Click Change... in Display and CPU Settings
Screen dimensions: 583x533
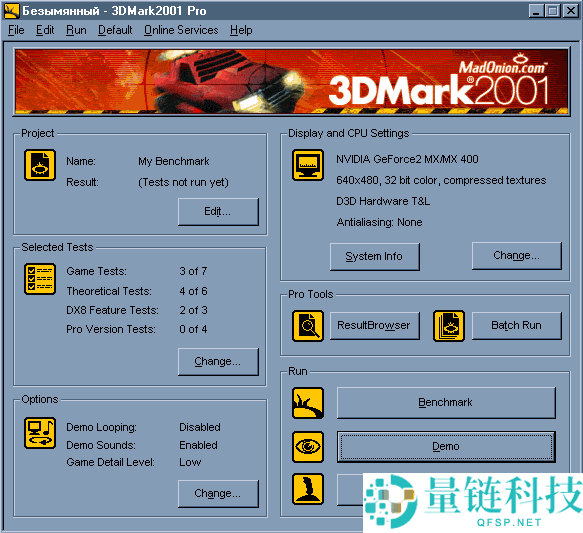click(x=516, y=256)
